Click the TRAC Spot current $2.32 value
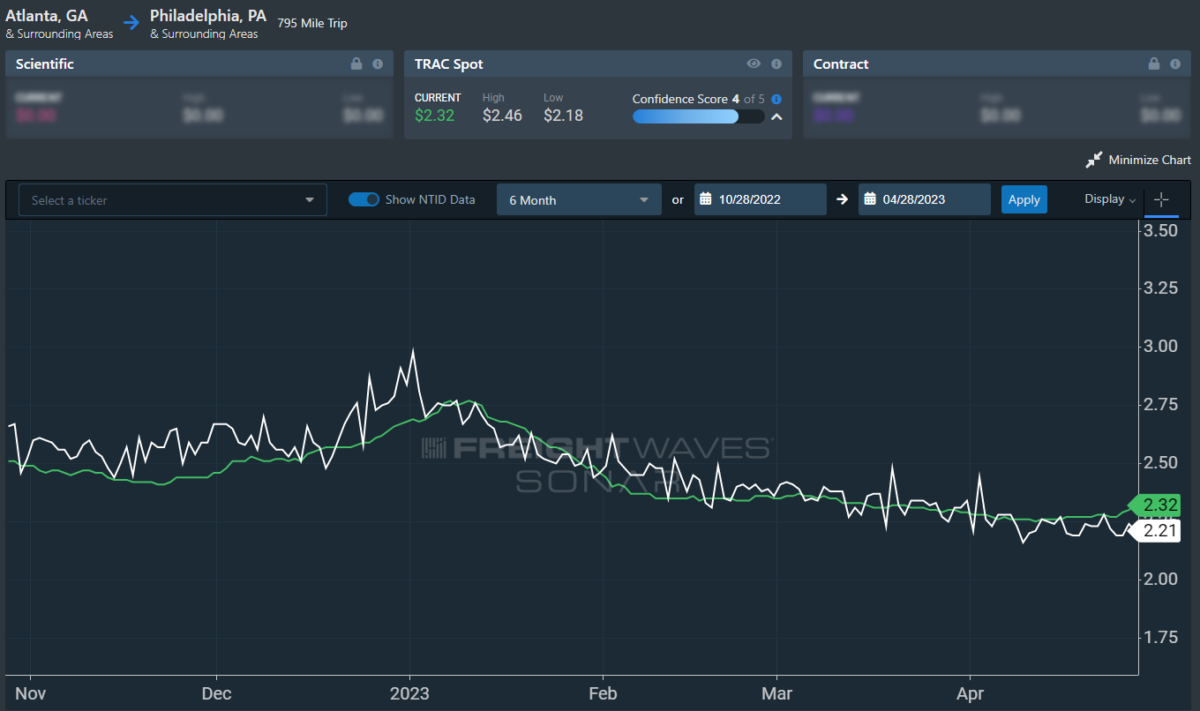The height and width of the screenshot is (711, 1200). (434, 115)
